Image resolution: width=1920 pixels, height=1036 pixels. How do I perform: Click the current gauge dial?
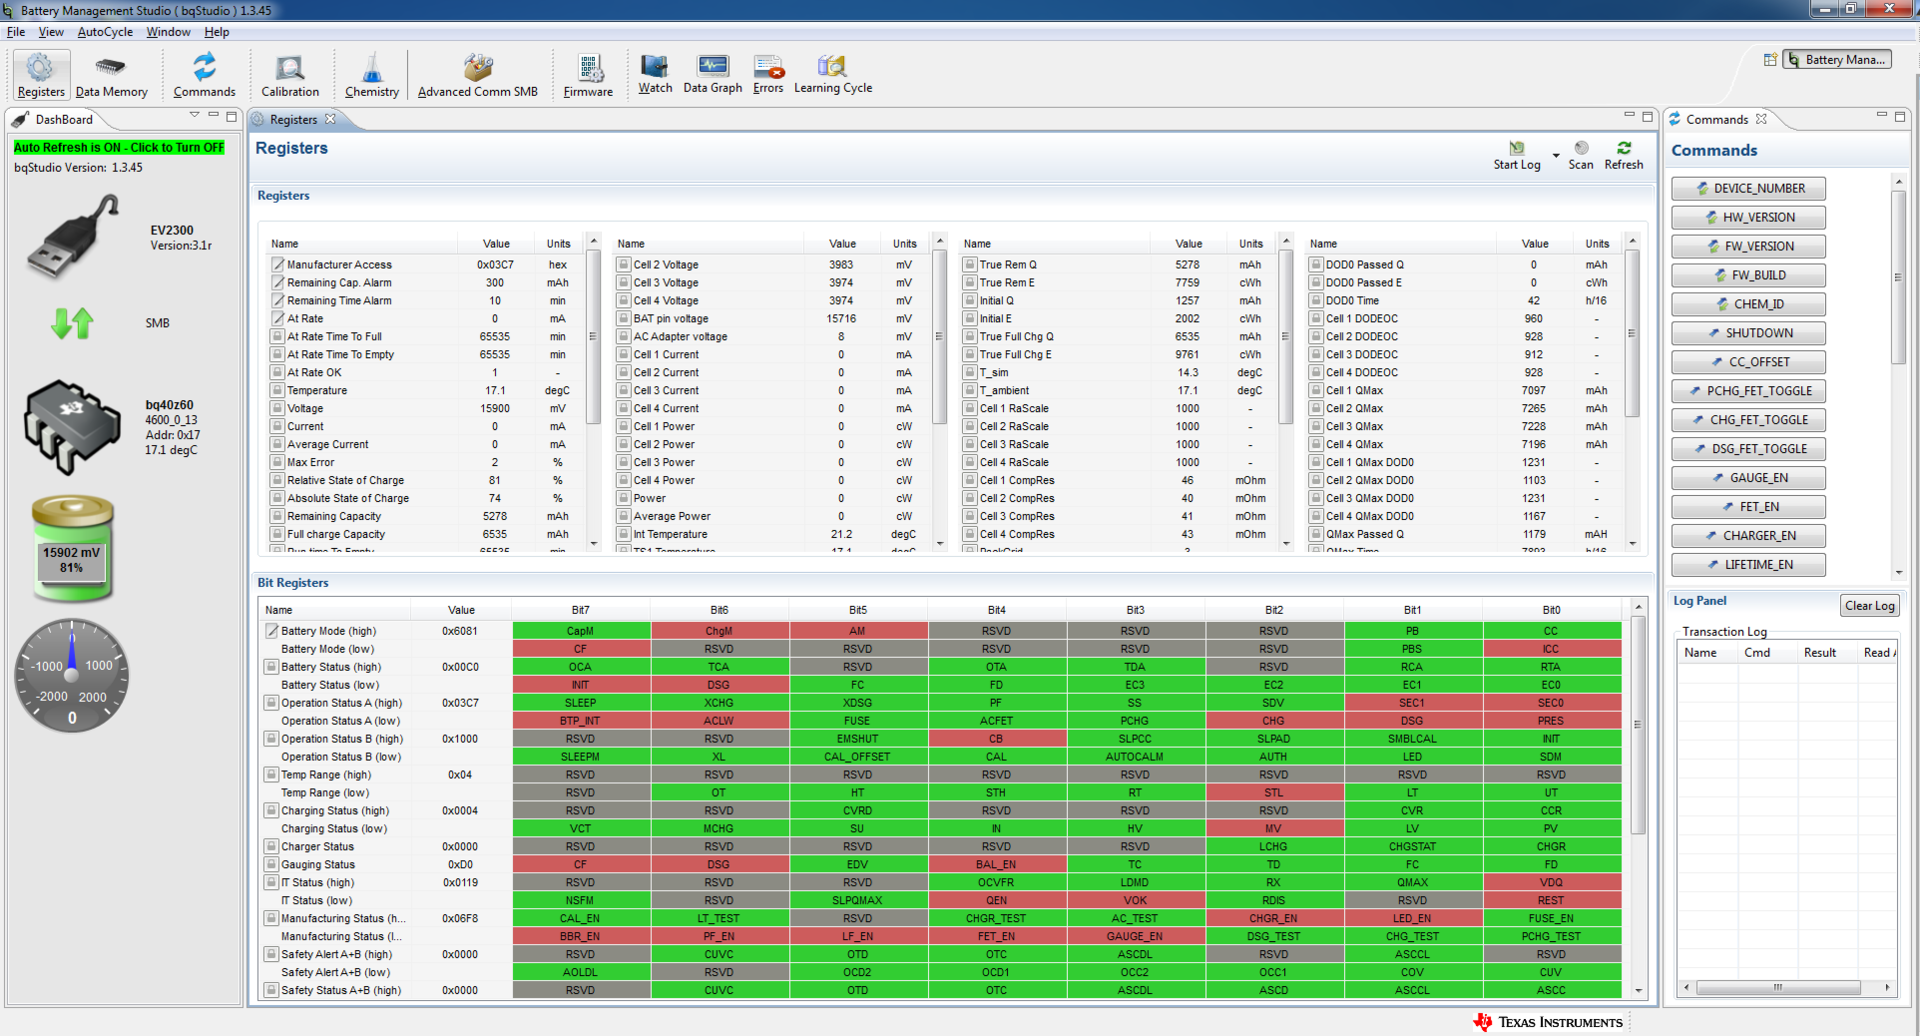72,676
